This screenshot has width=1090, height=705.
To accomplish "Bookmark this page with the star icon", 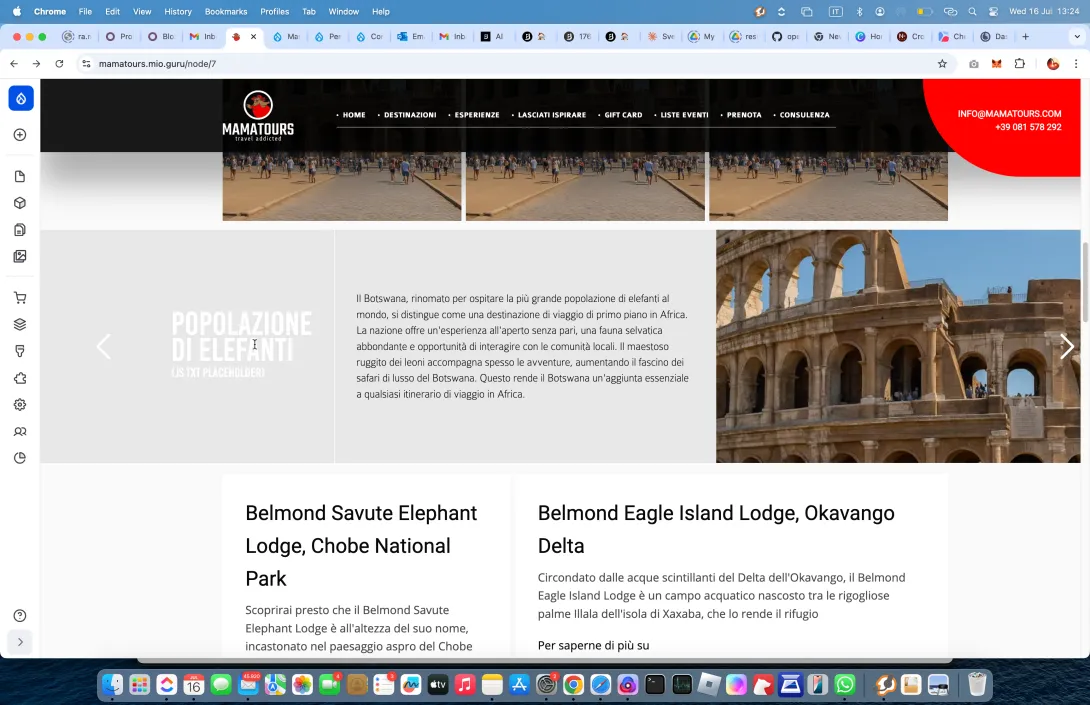I will click(942, 64).
